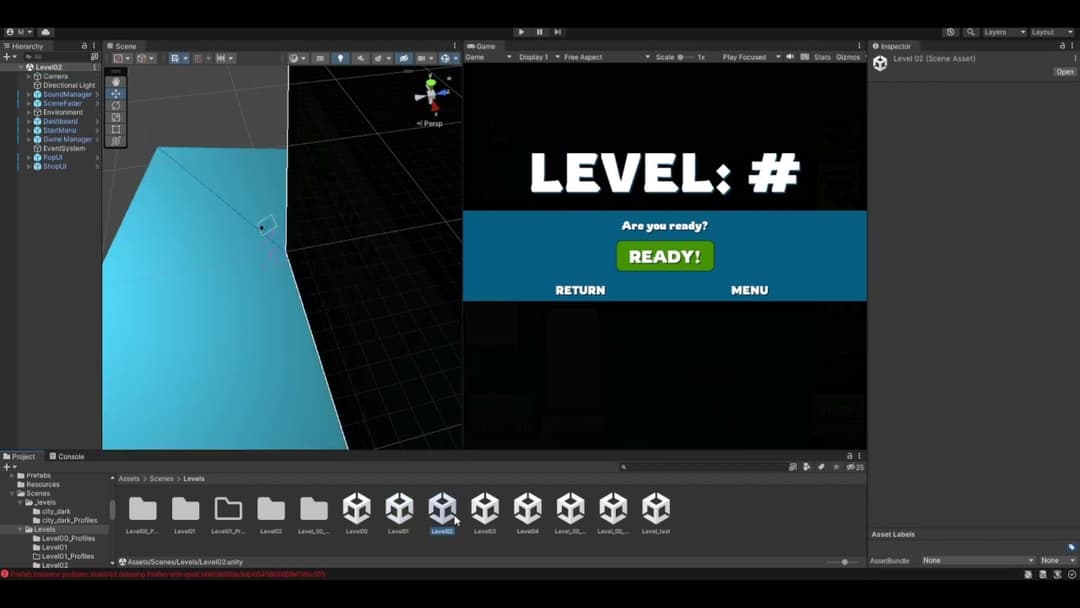Click the Undo History icon
This screenshot has height=608, width=1080.
click(950, 32)
